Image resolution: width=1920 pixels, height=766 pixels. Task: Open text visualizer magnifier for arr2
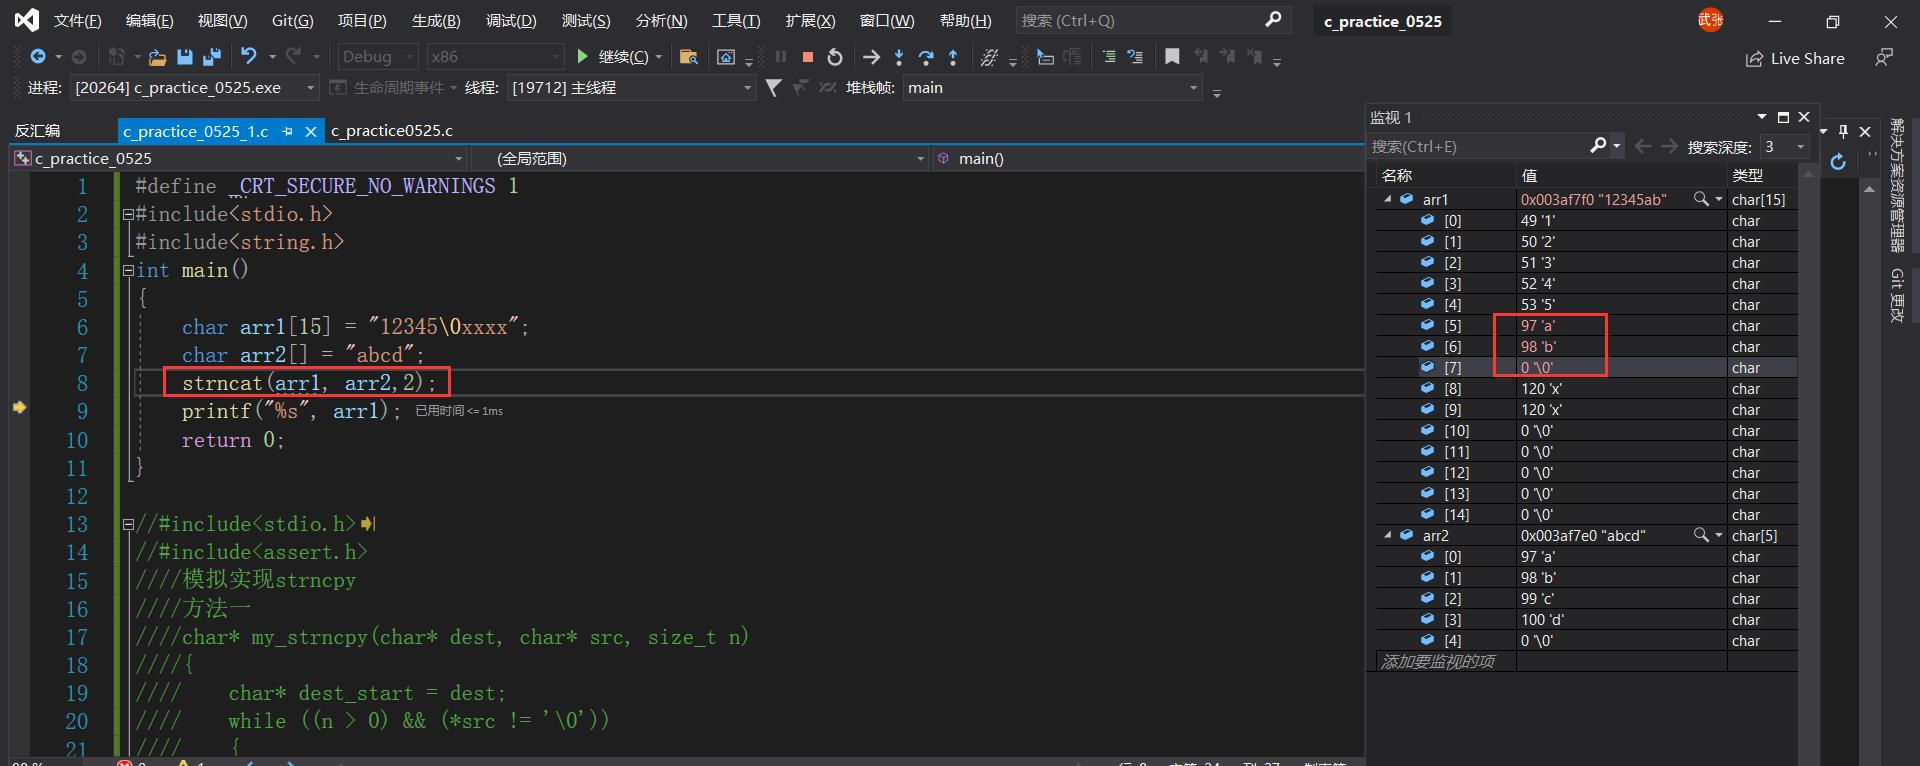click(1700, 535)
